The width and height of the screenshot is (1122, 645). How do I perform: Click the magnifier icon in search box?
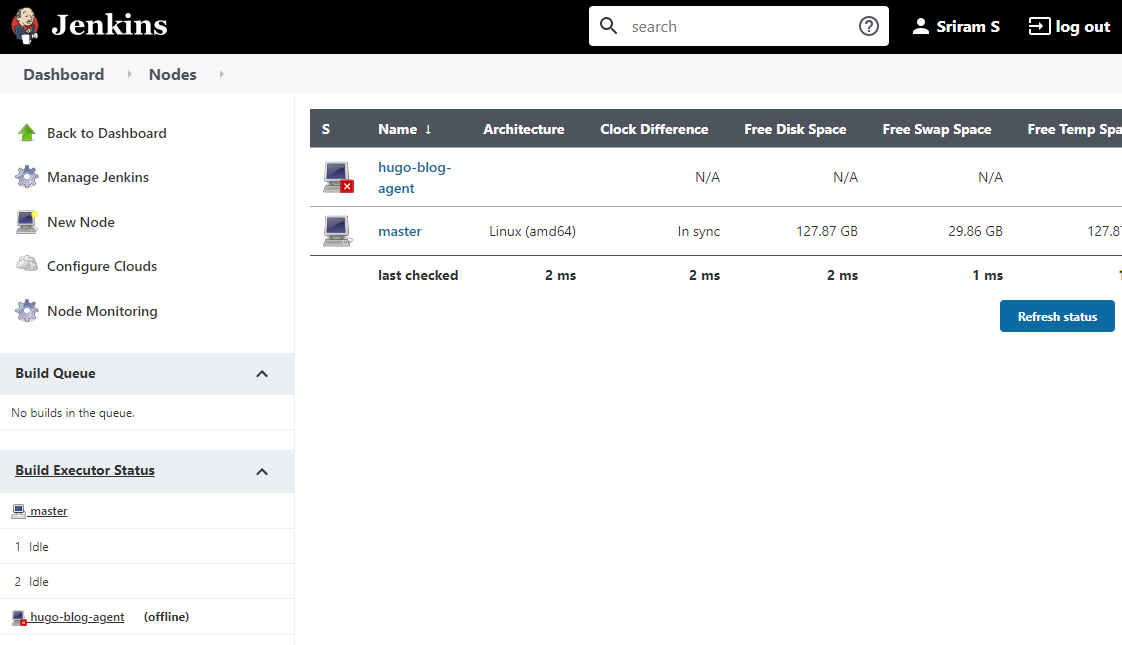tap(608, 26)
